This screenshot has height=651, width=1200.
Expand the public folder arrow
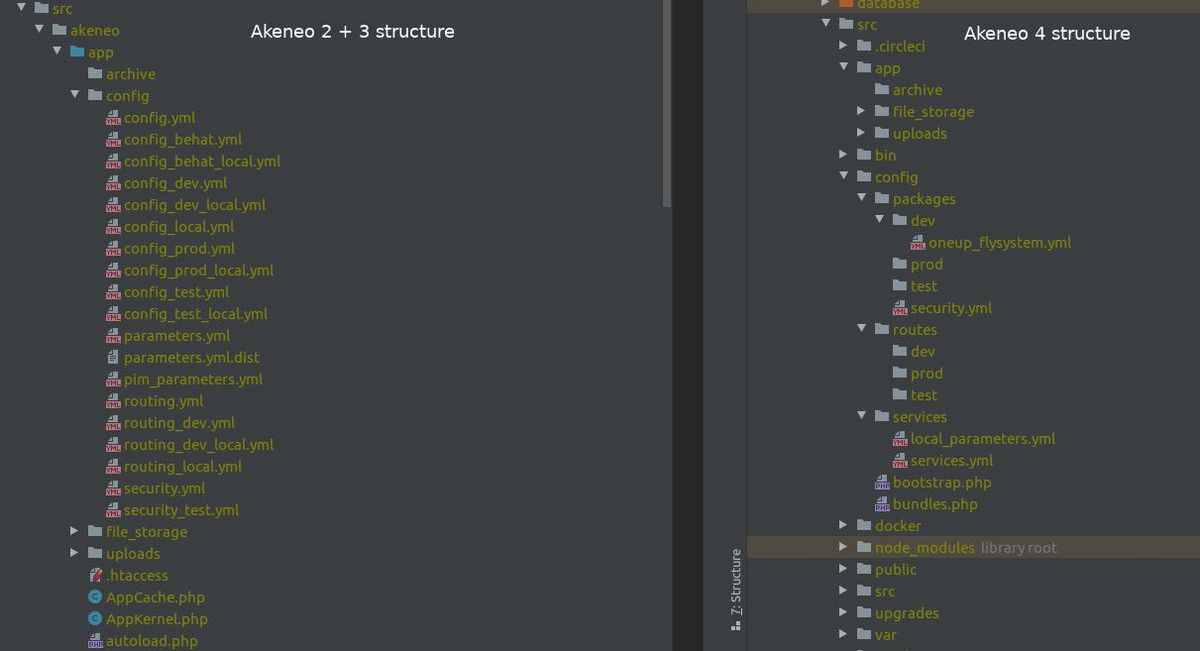[x=844, y=570]
